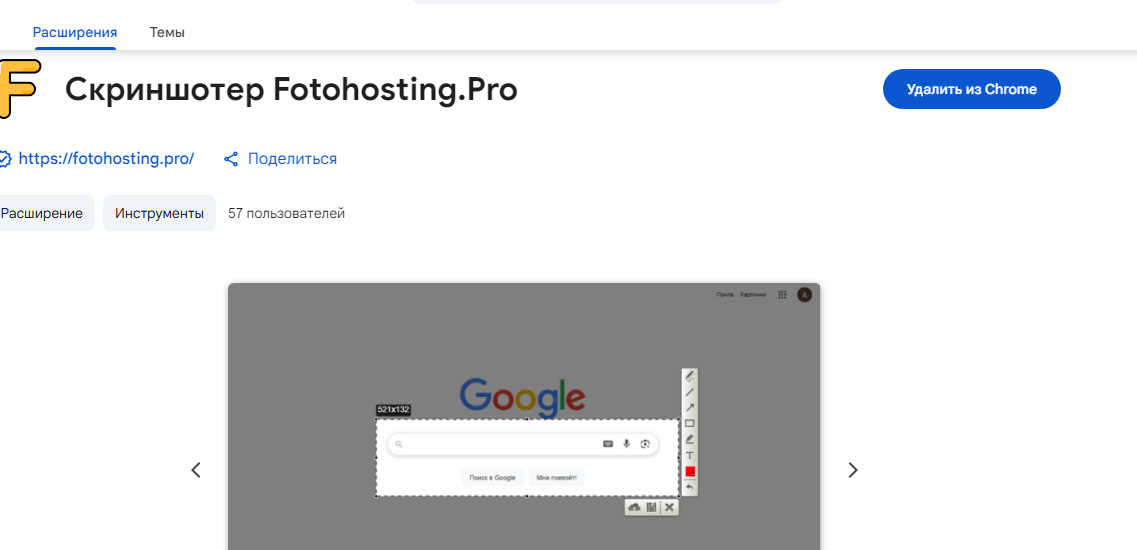Show the next preview slide
Screen dimensions: 1137x550
[853, 470]
